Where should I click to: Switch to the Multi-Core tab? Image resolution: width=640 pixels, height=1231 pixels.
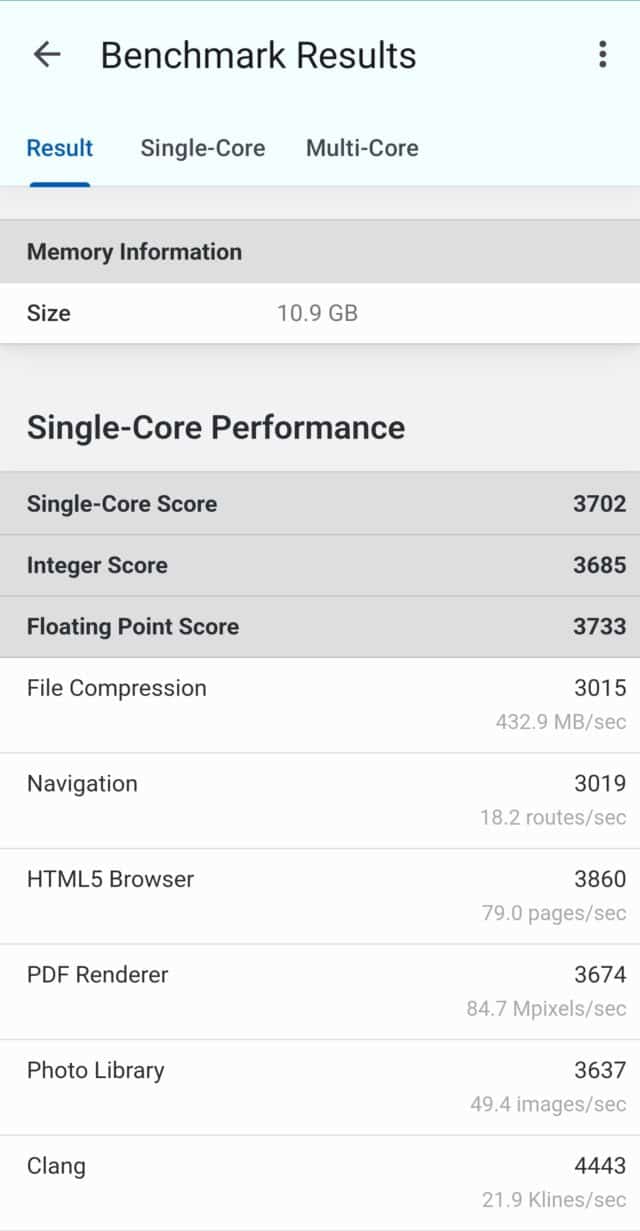pyautogui.click(x=362, y=148)
